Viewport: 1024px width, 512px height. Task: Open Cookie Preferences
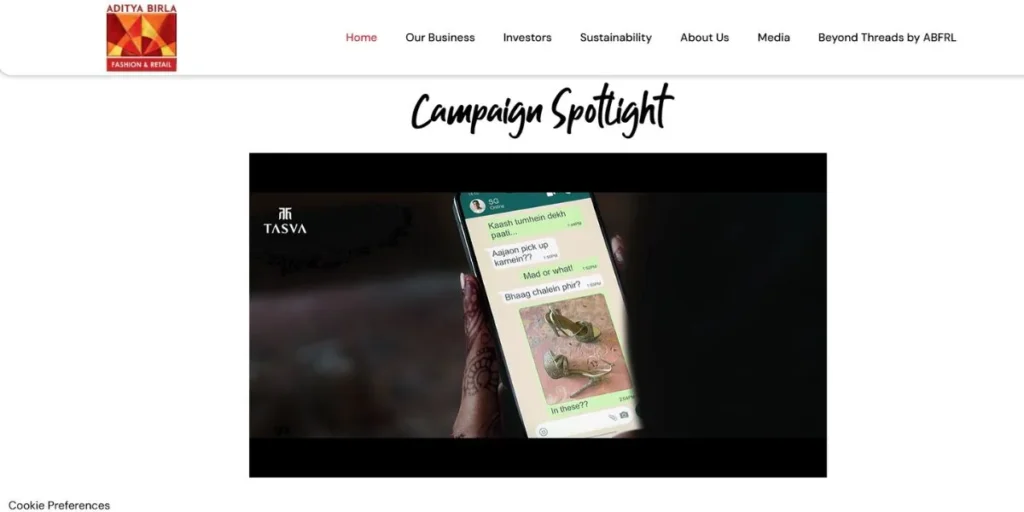[x=59, y=505]
